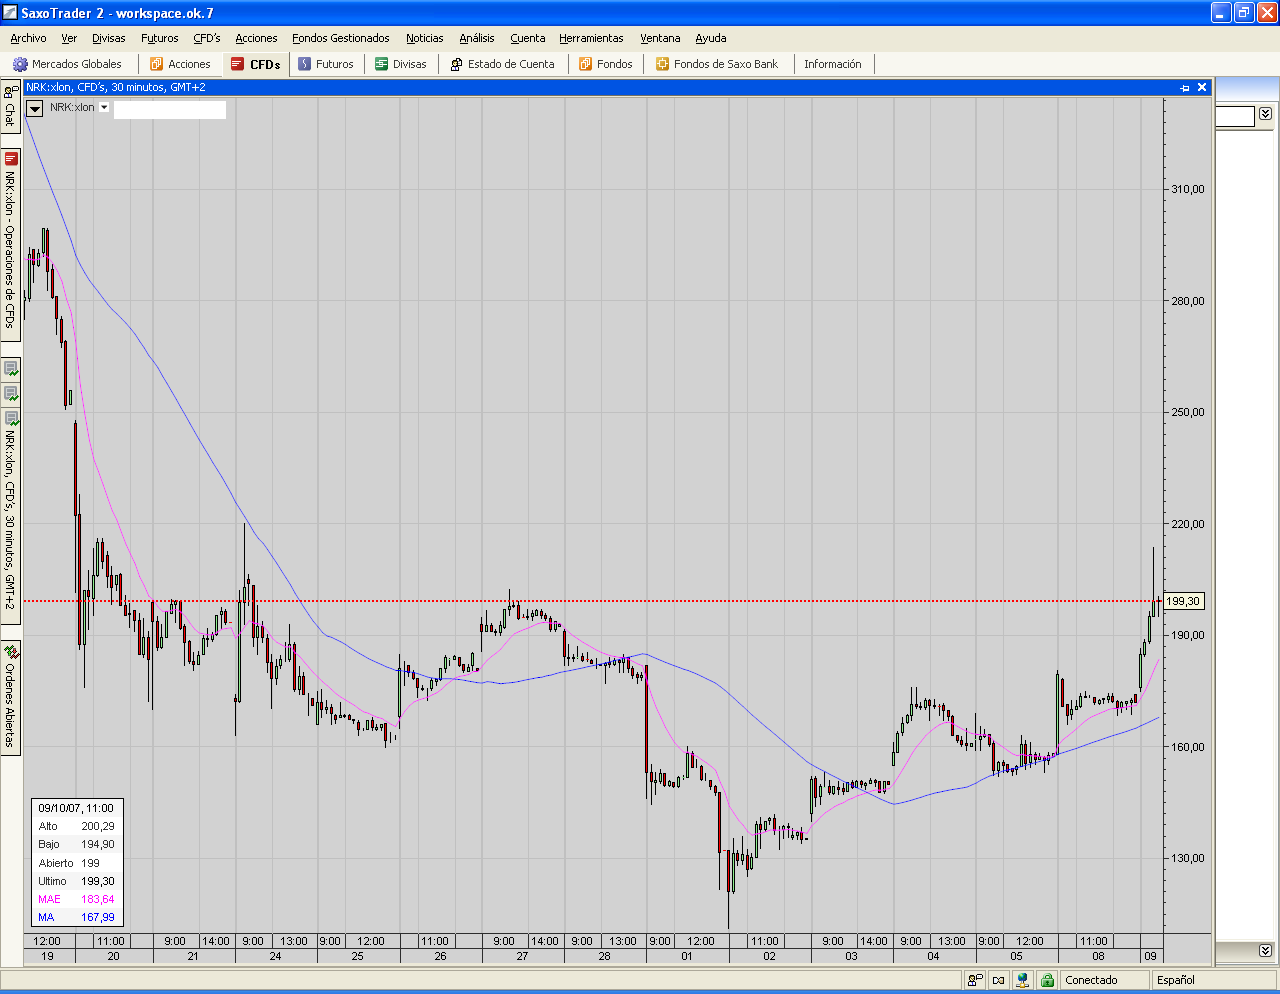The height and width of the screenshot is (994, 1280).
Task: Click the Futuros tab icon
Action: (305, 64)
